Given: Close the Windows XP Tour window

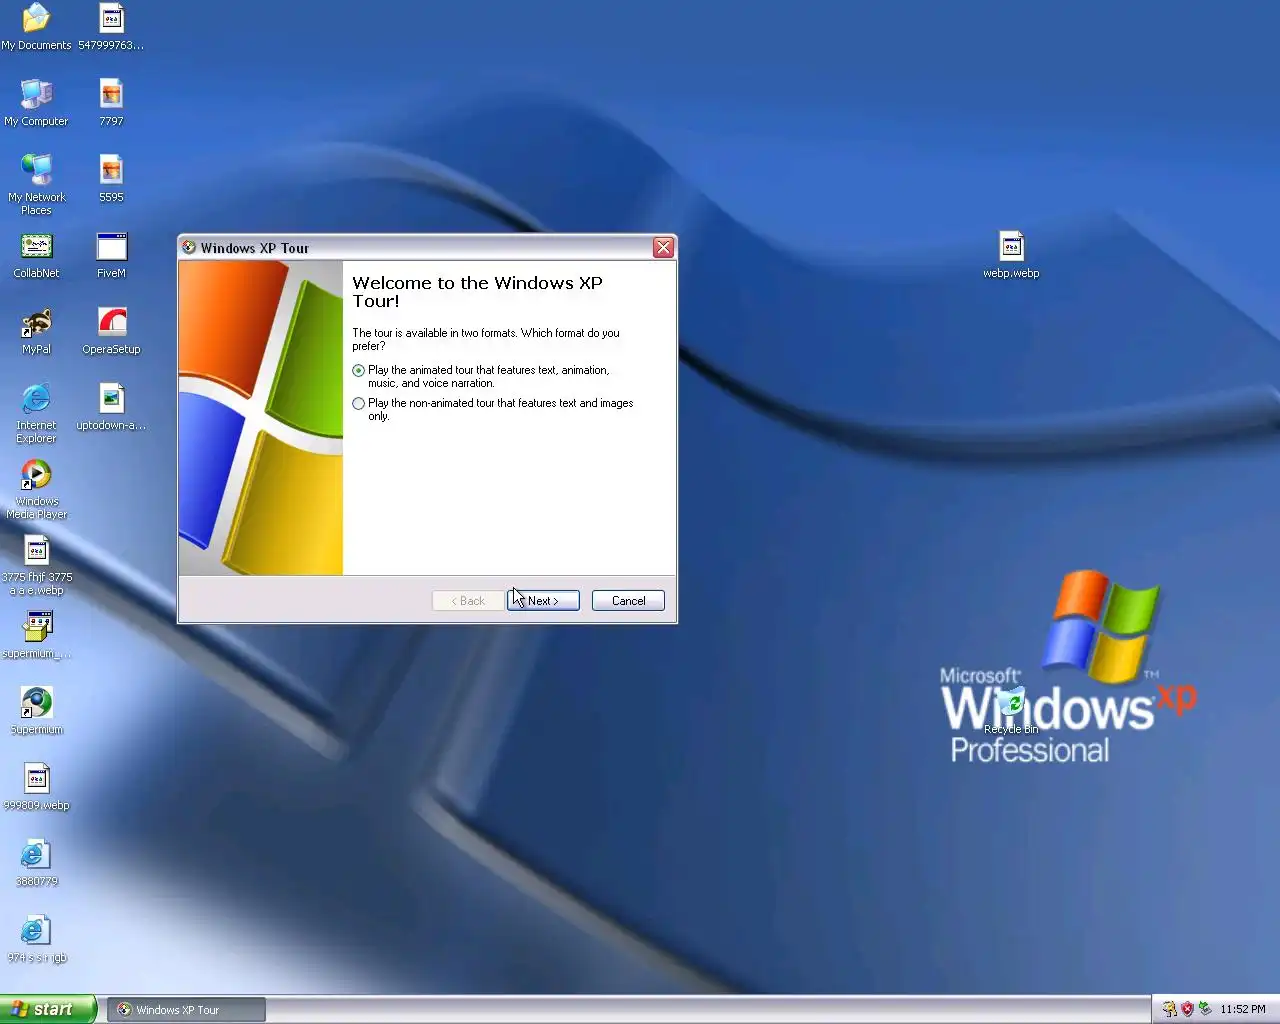Looking at the screenshot, I should pos(663,248).
